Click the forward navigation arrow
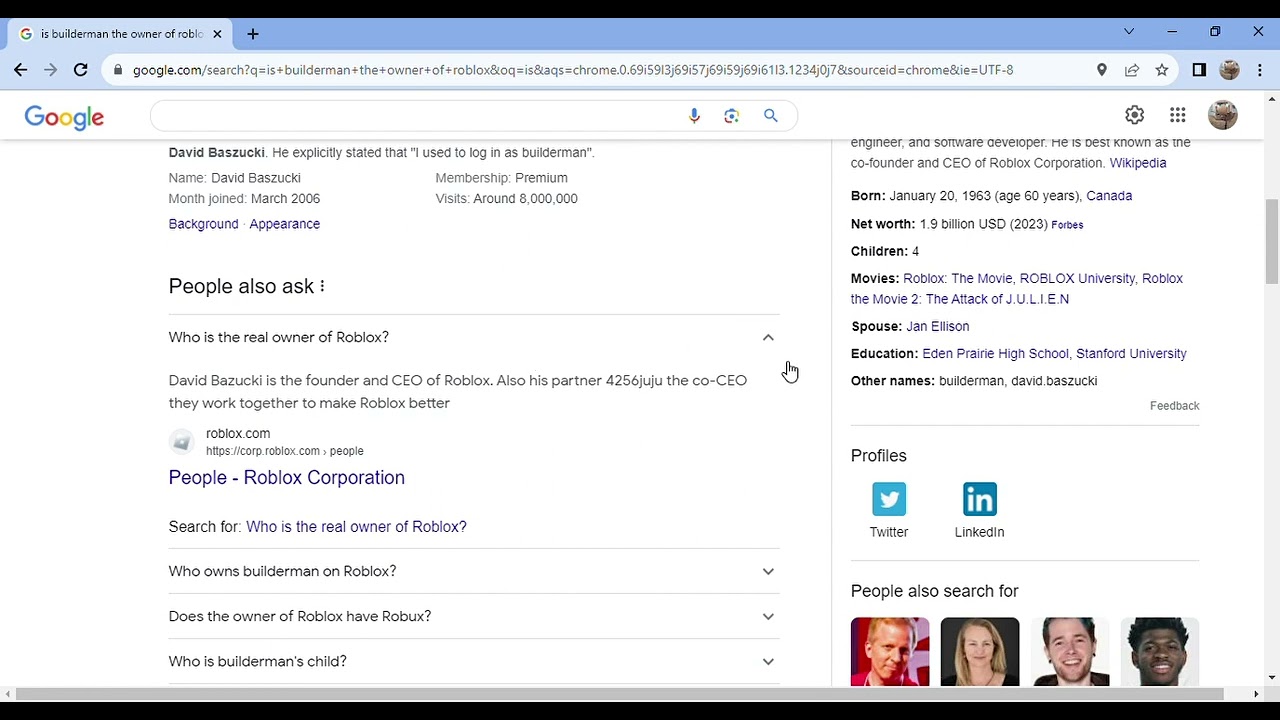1280x720 pixels. click(x=51, y=70)
